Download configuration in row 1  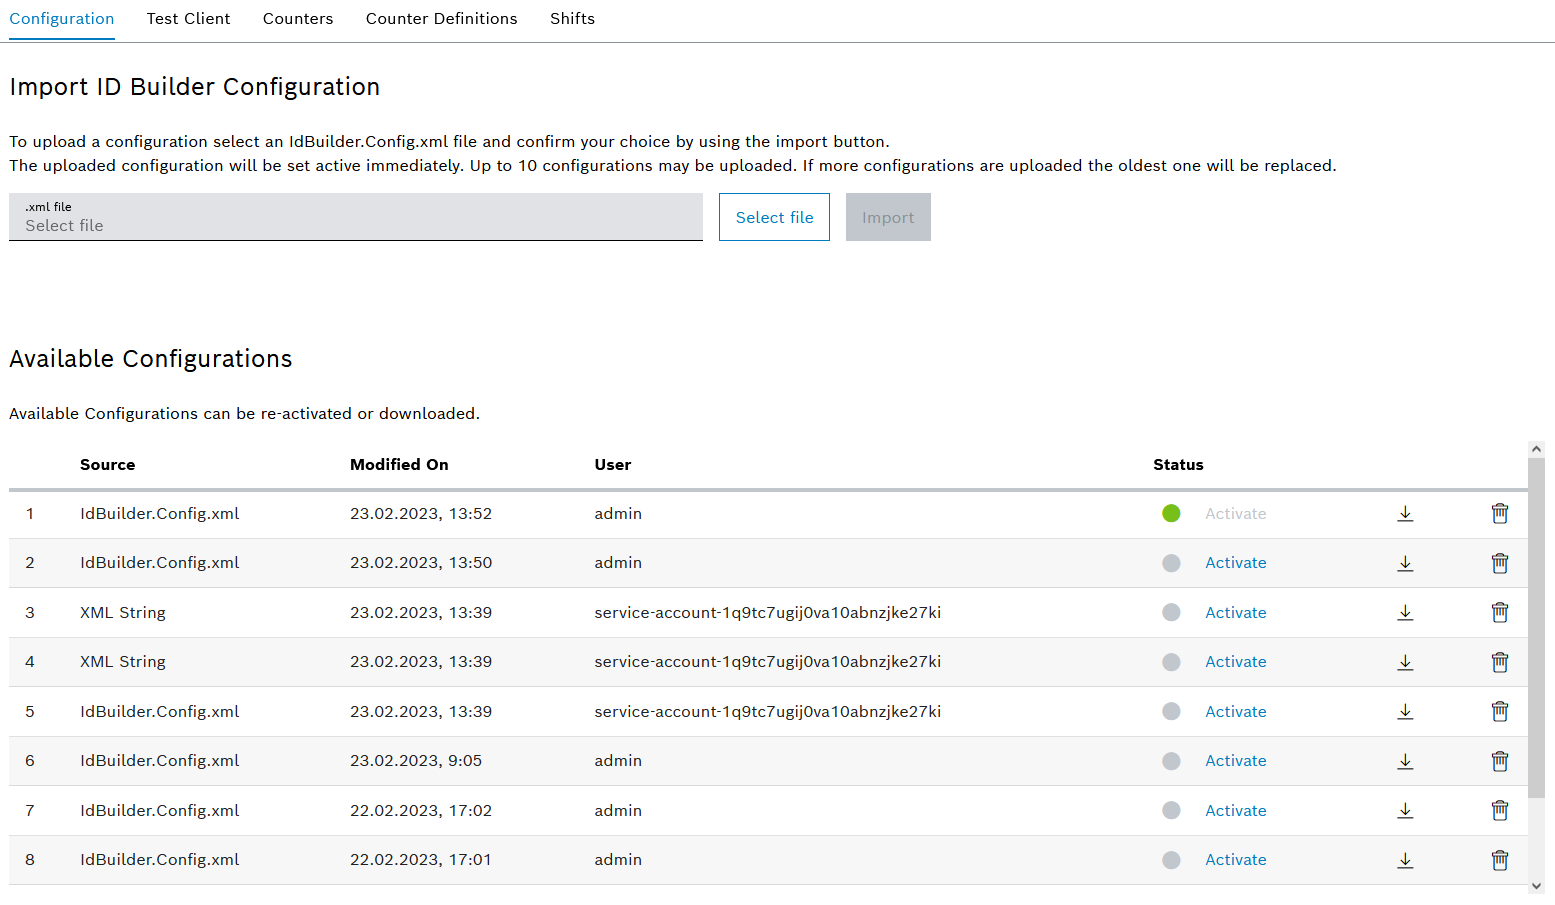point(1405,514)
